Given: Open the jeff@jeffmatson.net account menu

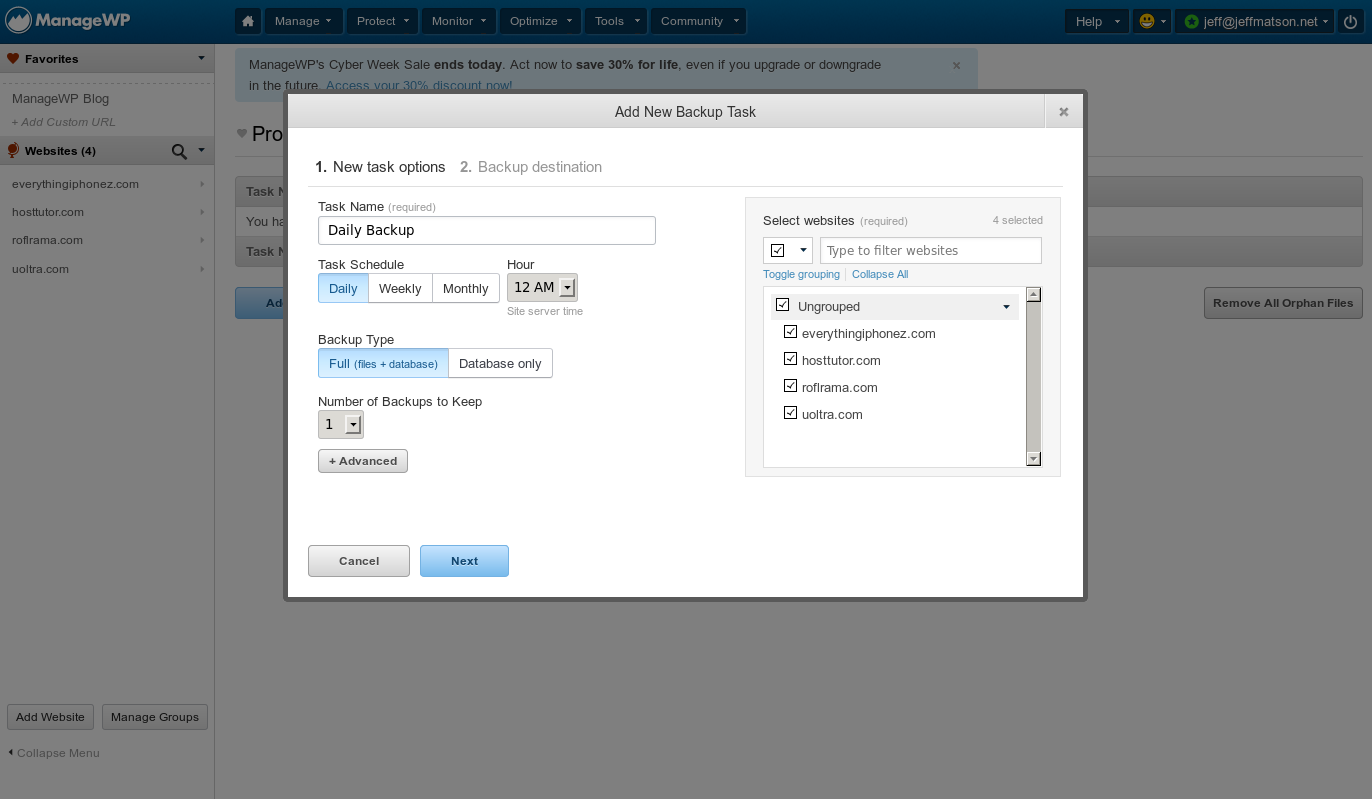Looking at the screenshot, I should coord(1254,21).
